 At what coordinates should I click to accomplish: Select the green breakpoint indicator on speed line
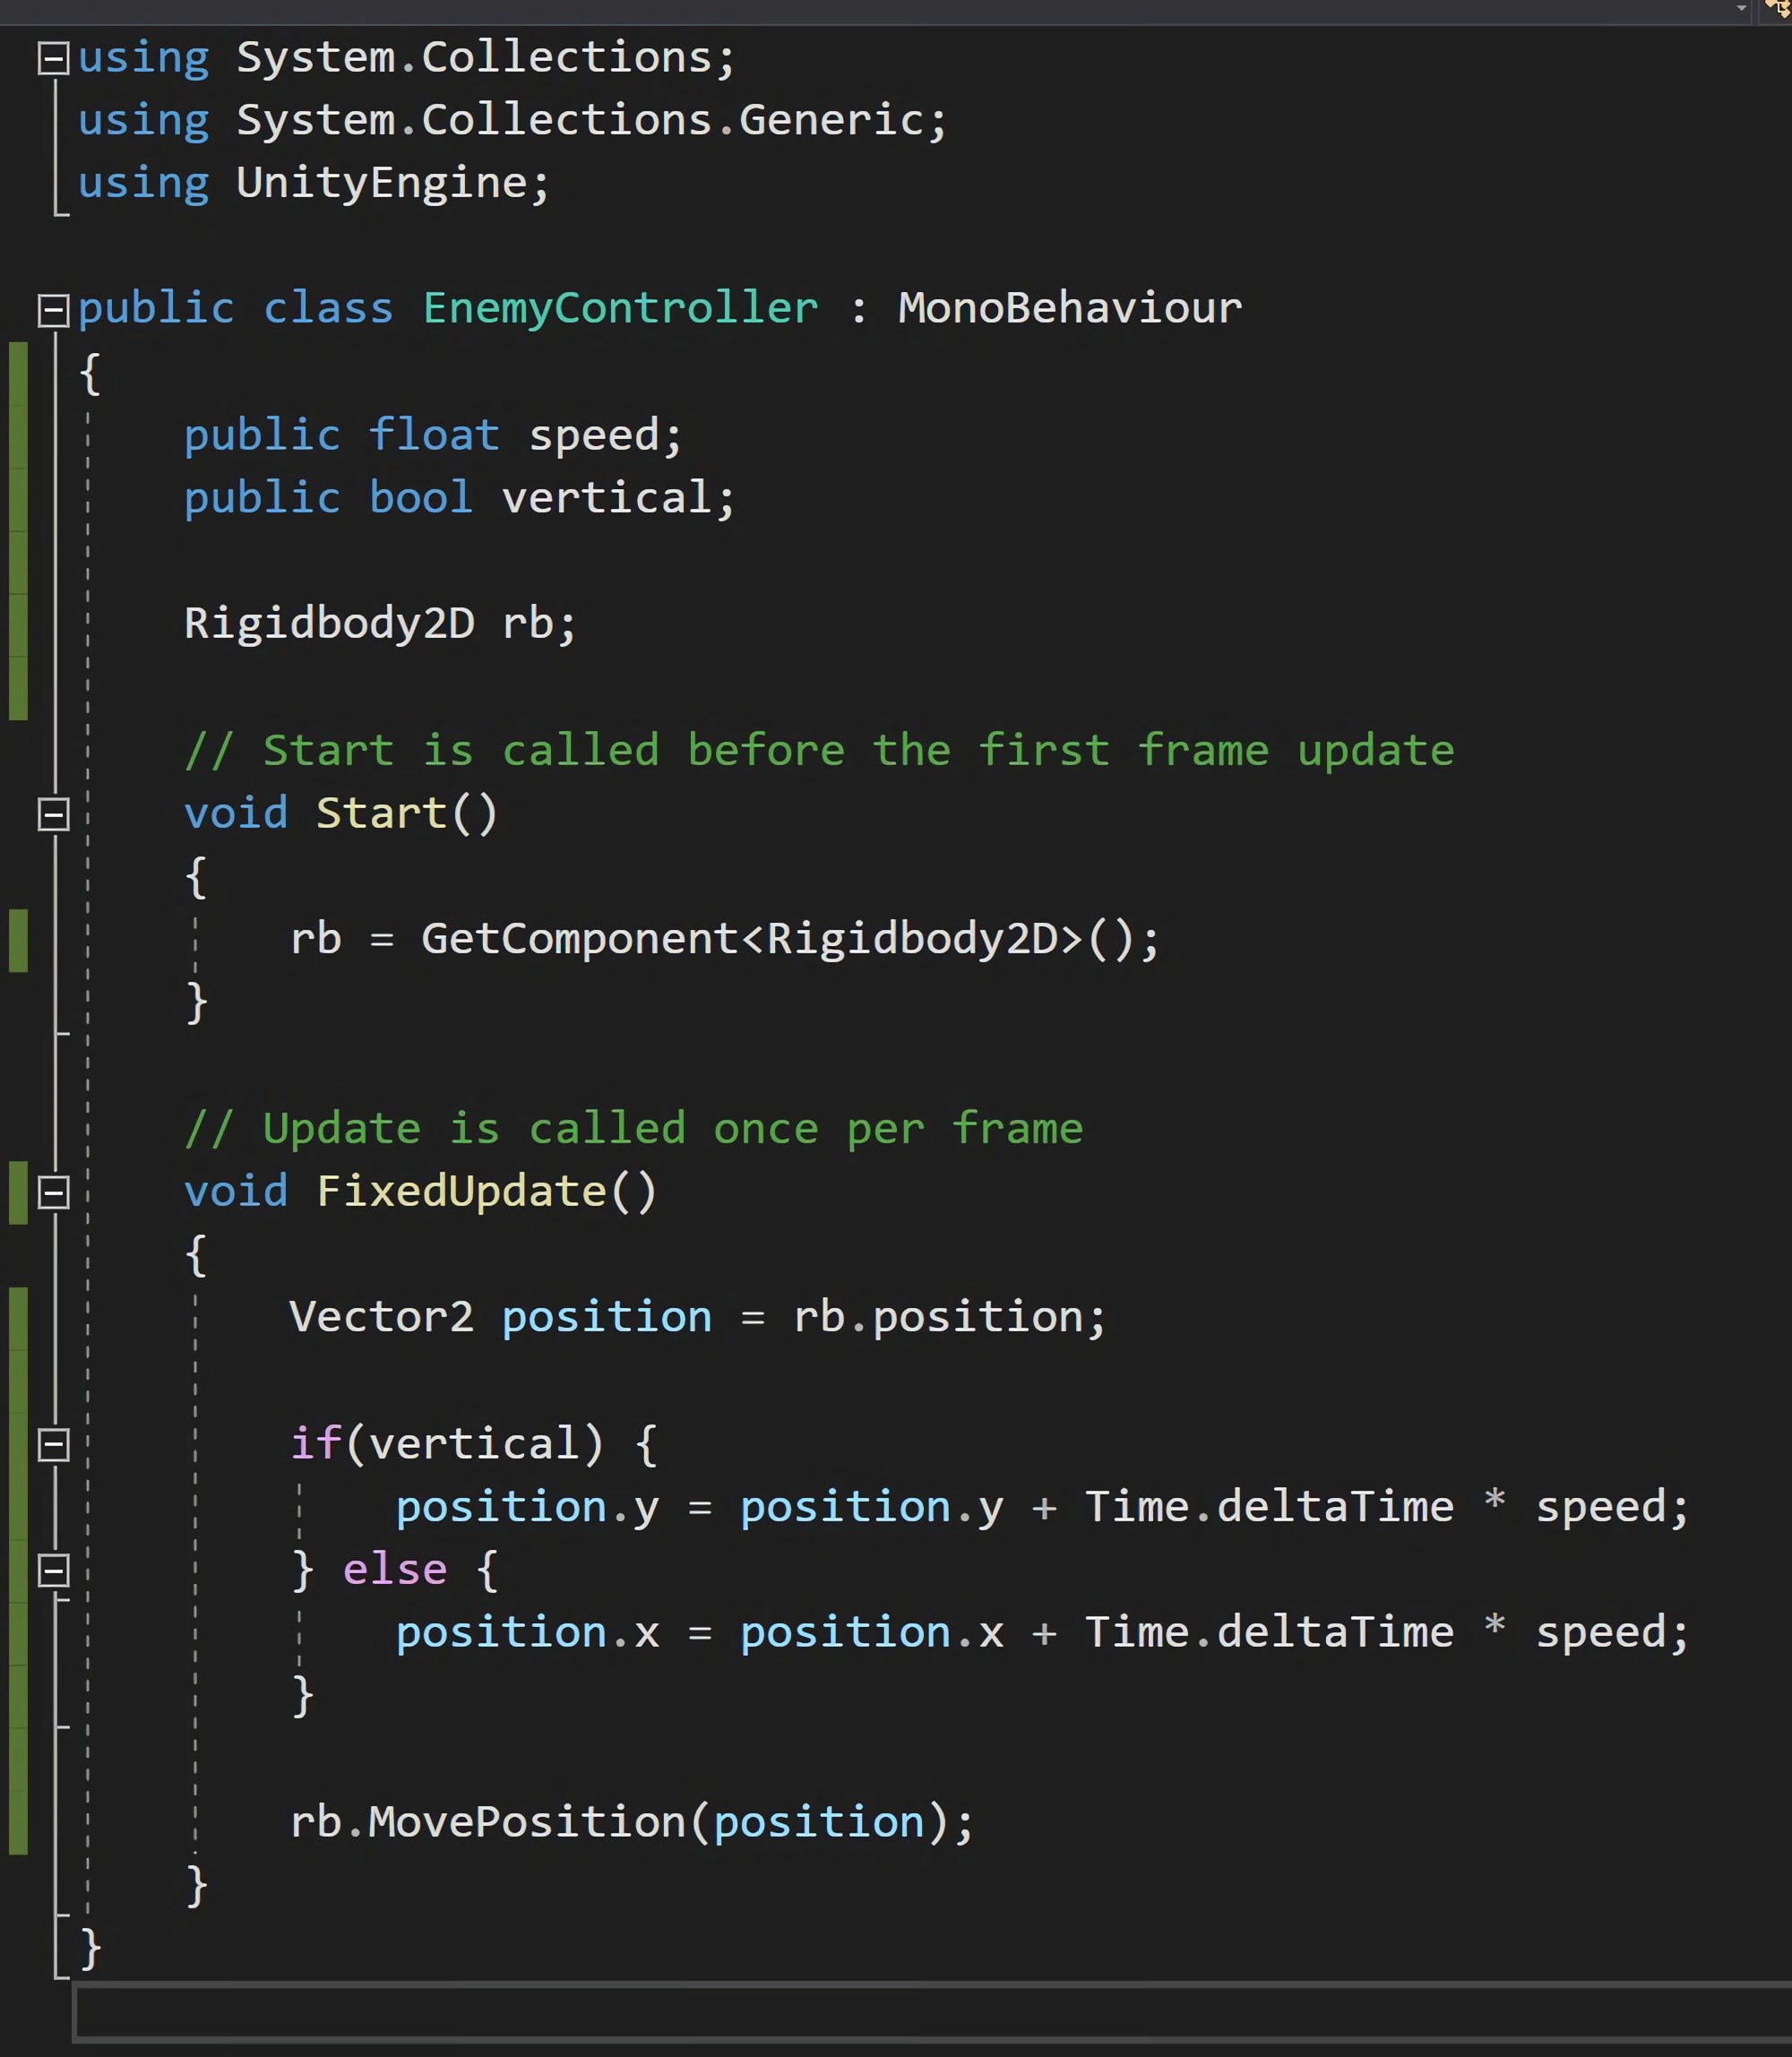pos(16,435)
